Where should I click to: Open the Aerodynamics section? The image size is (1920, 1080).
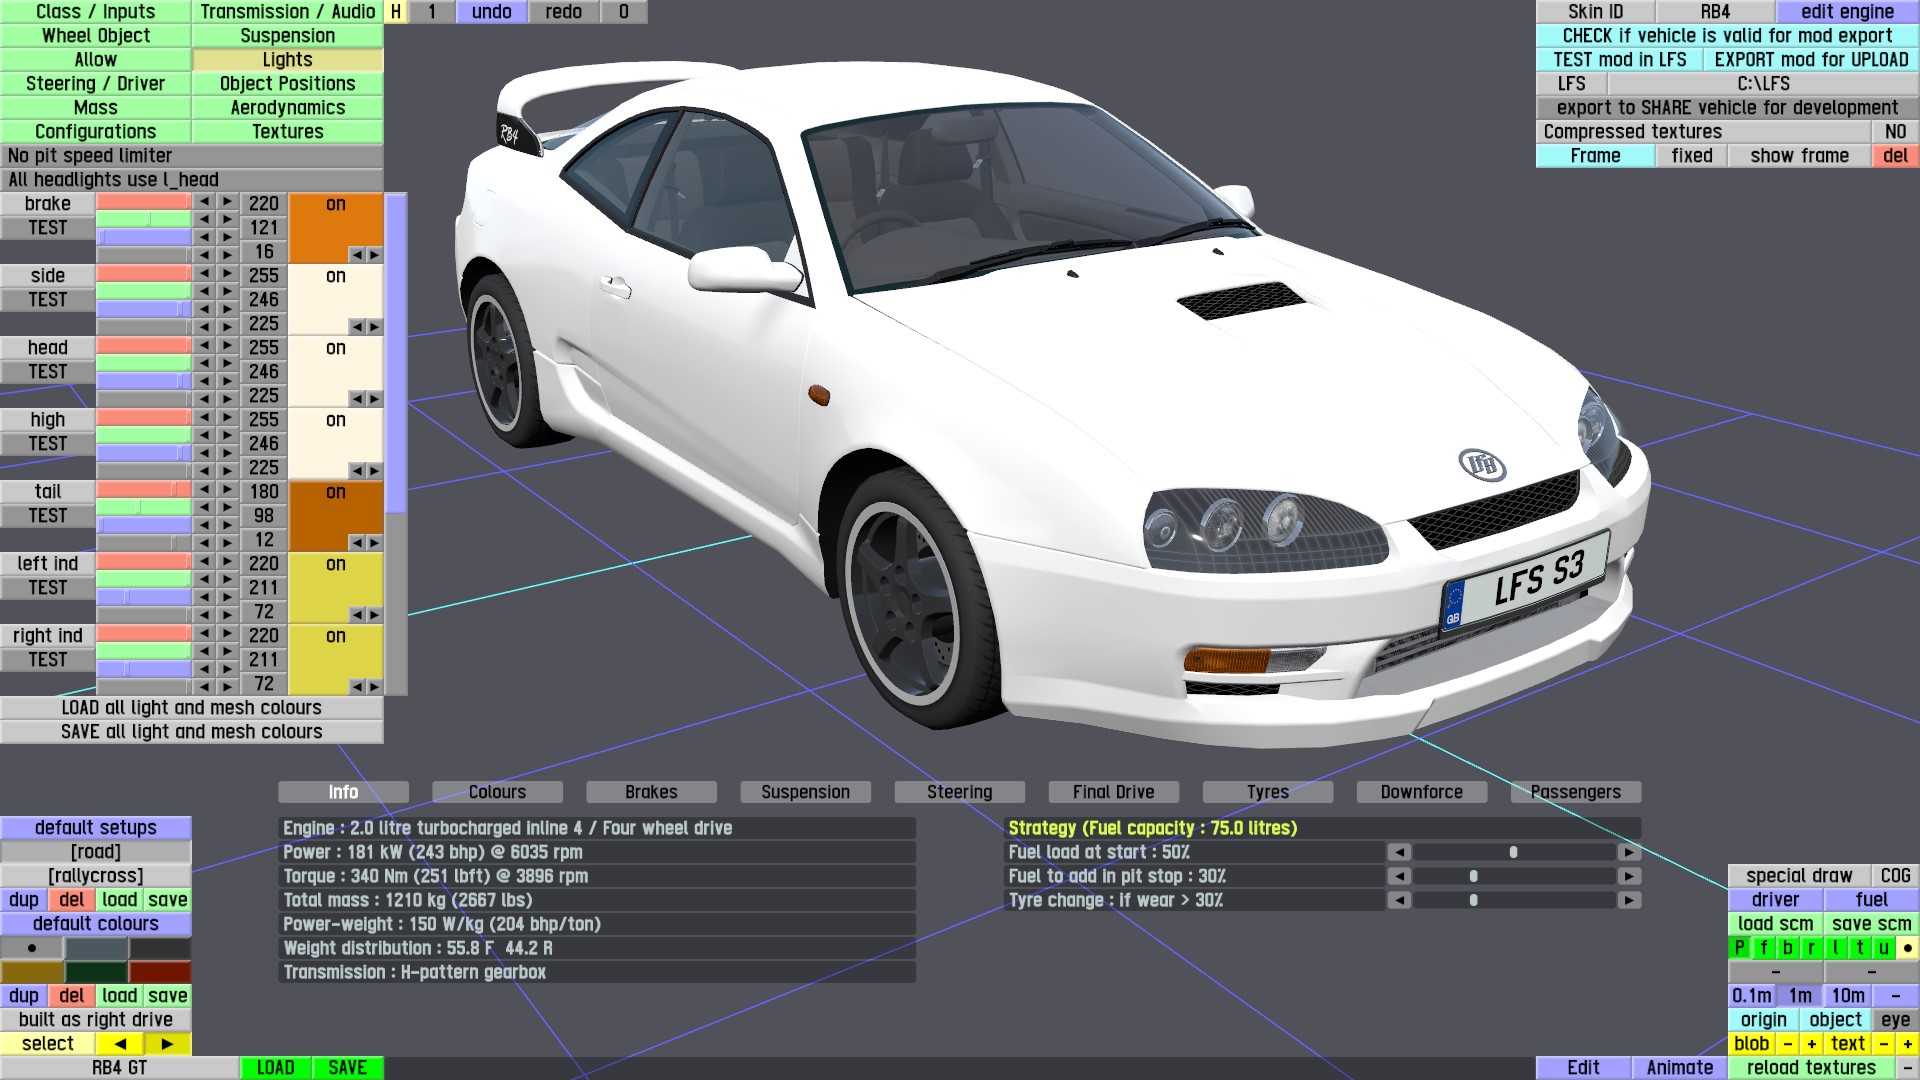click(x=287, y=108)
